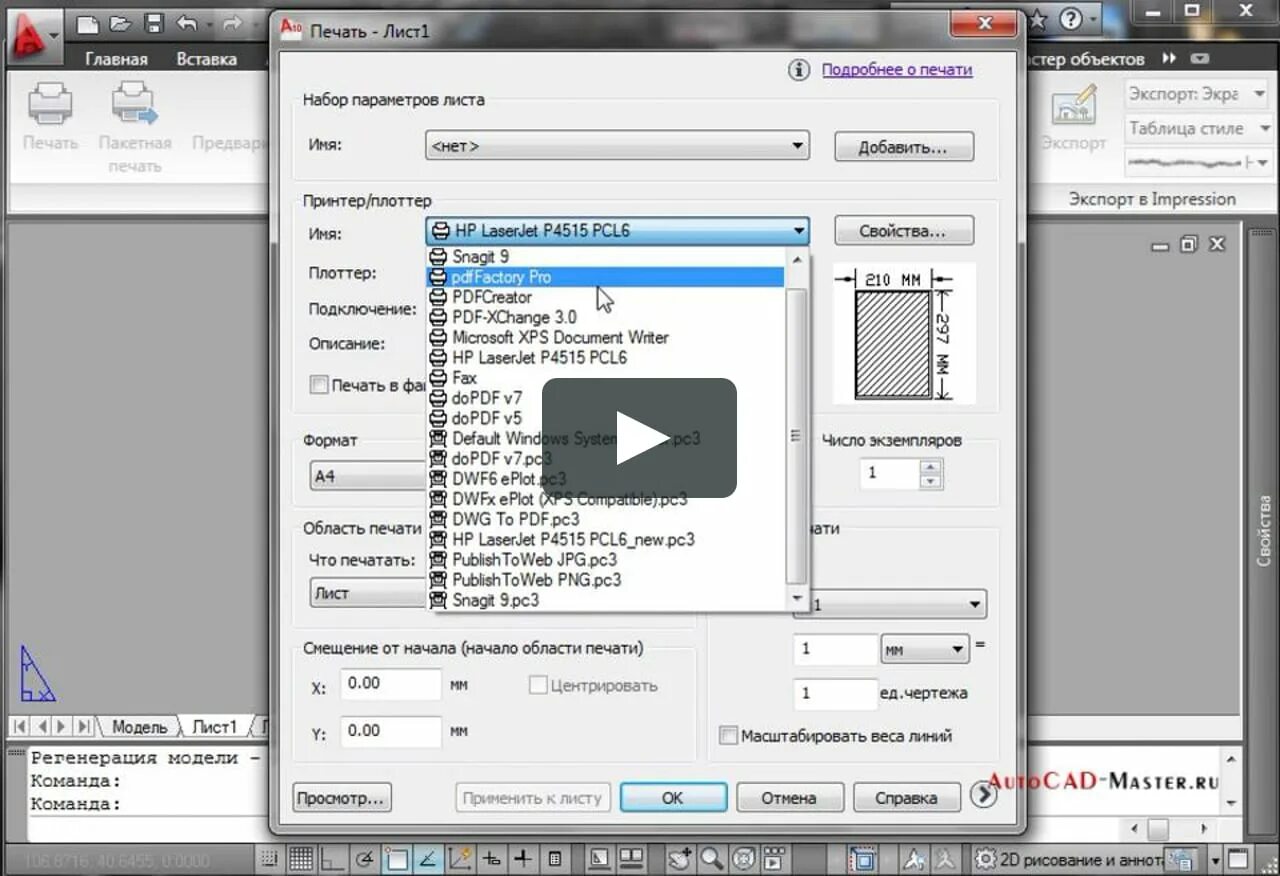The width and height of the screenshot is (1280, 876).
Task: Toggle Ortho mode in the status bar
Action: click(x=333, y=859)
